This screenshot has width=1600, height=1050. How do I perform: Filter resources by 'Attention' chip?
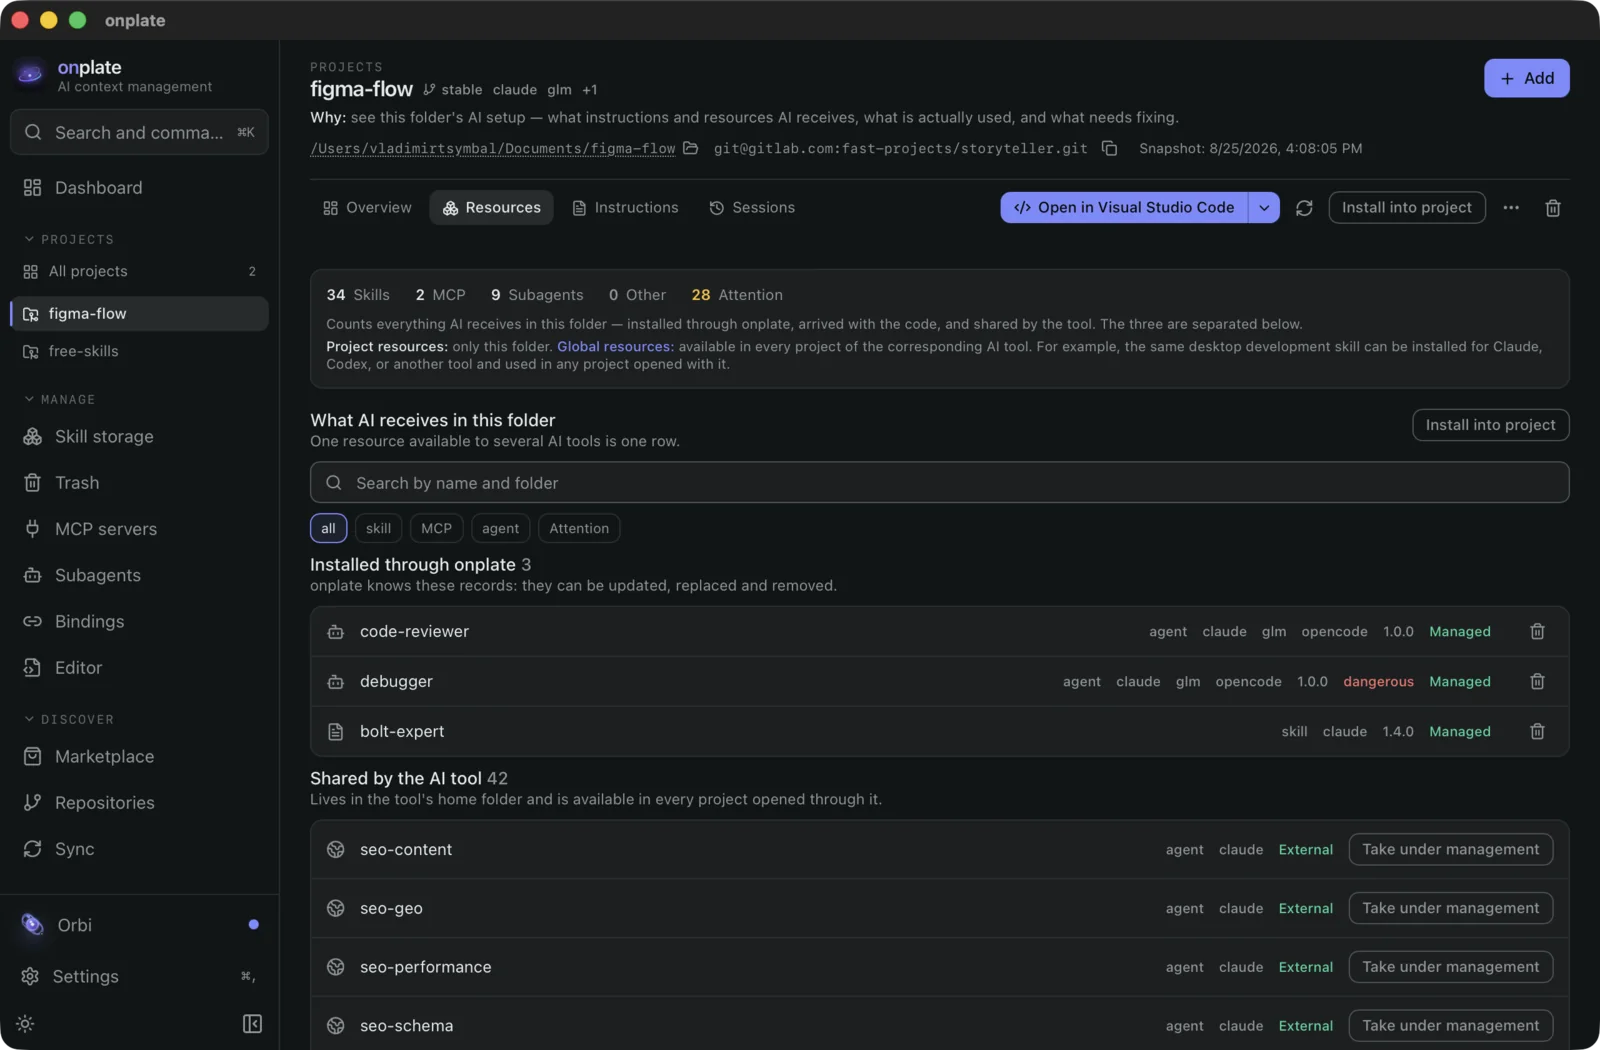(x=579, y=529)
